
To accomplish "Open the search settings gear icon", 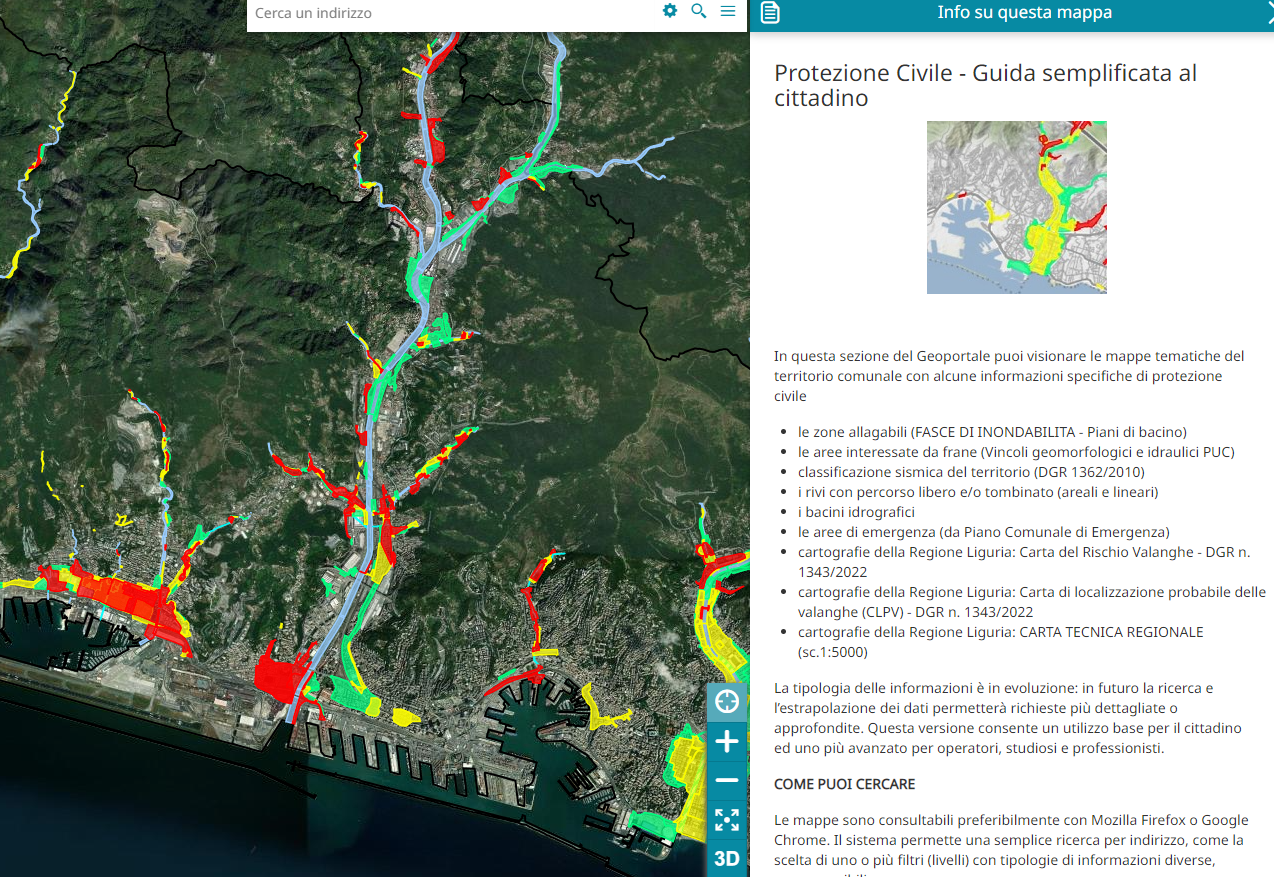I will tap(670, 11).
